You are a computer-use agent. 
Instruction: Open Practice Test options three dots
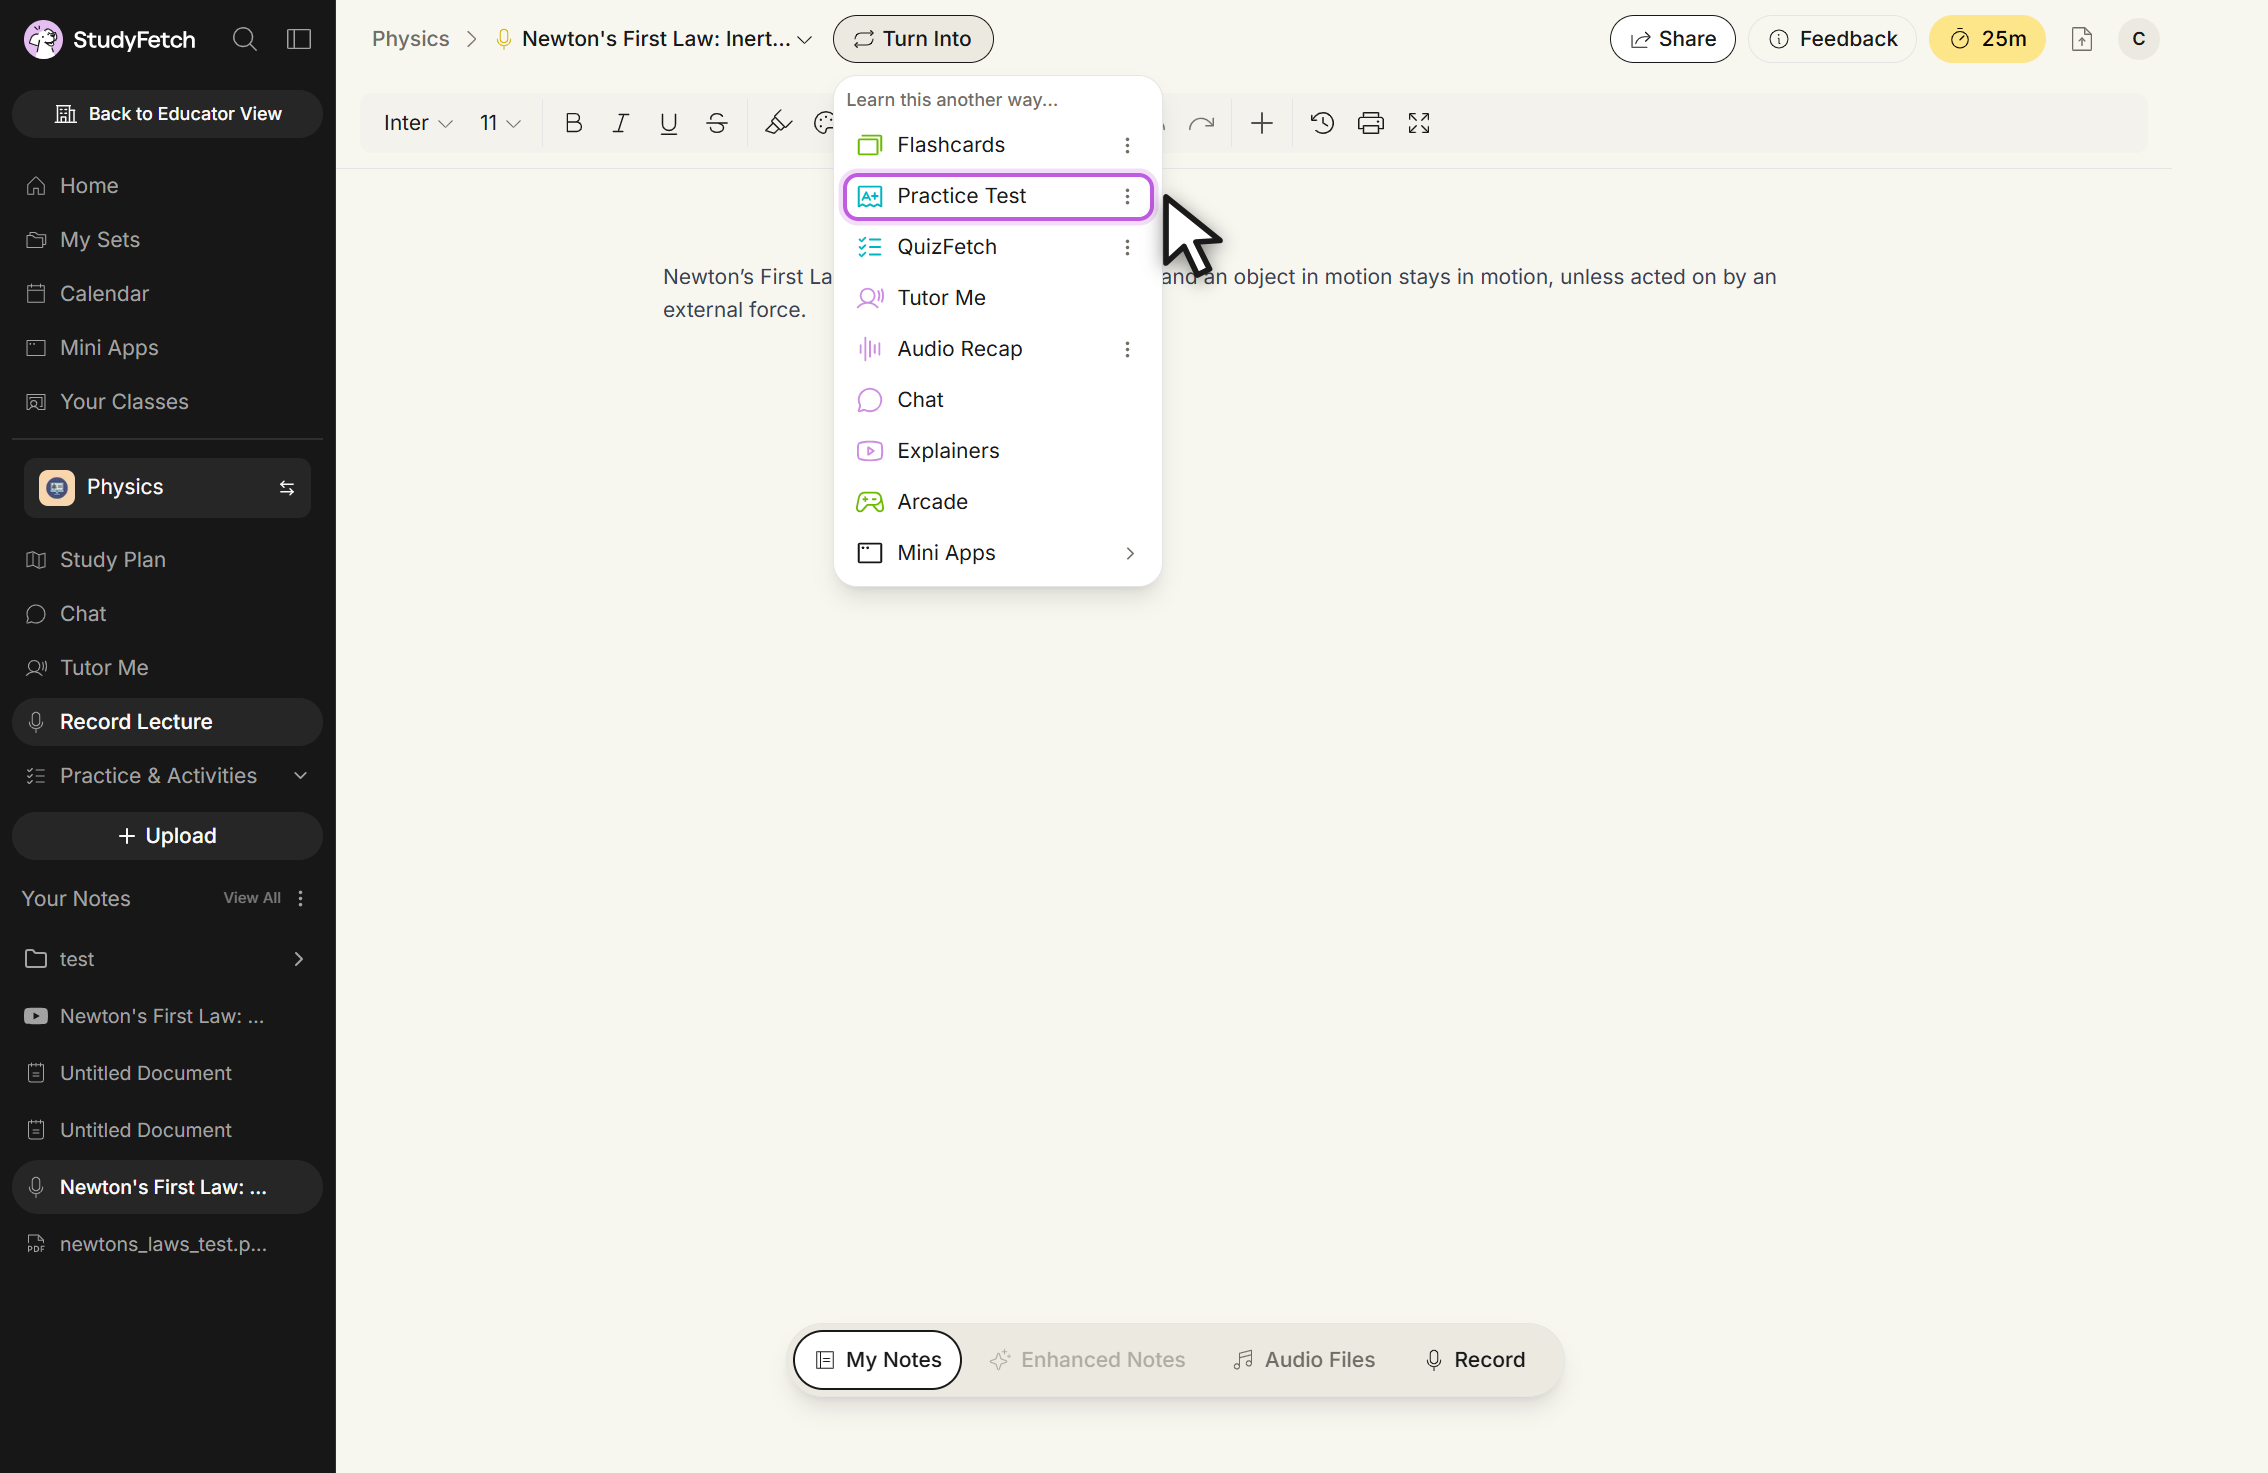point(1127,196)
